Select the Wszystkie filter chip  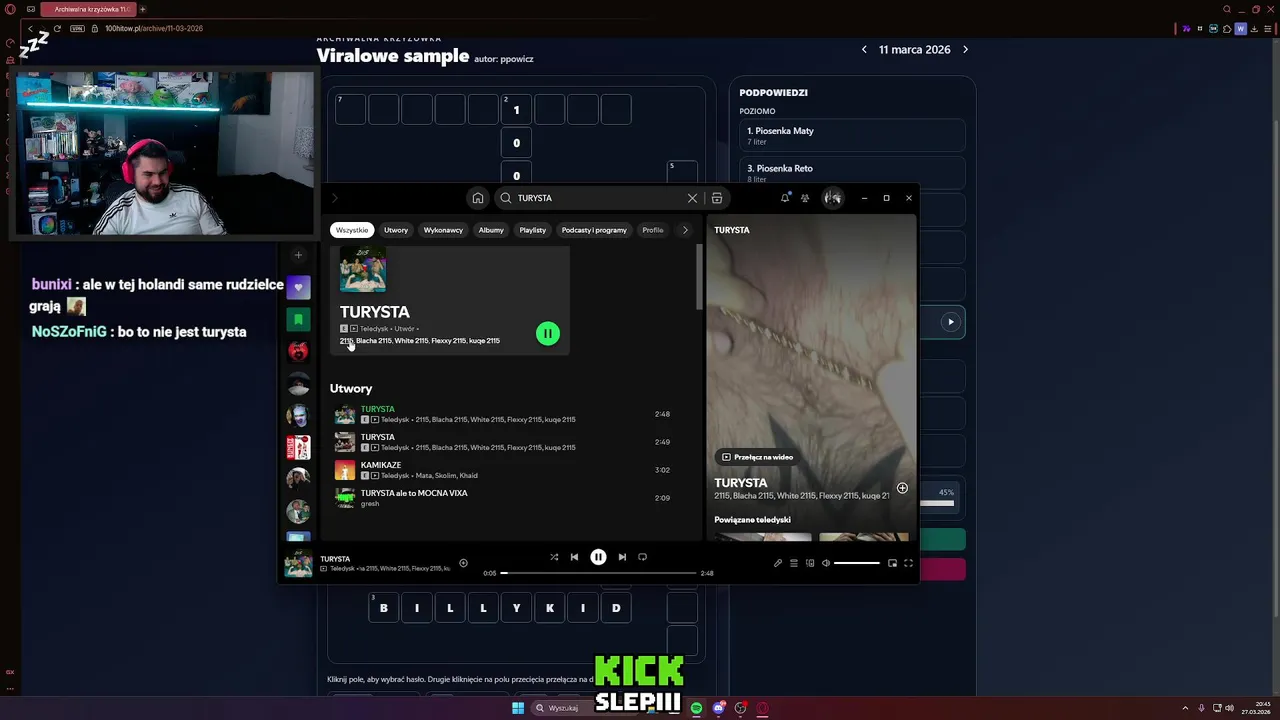coord(352,230)
